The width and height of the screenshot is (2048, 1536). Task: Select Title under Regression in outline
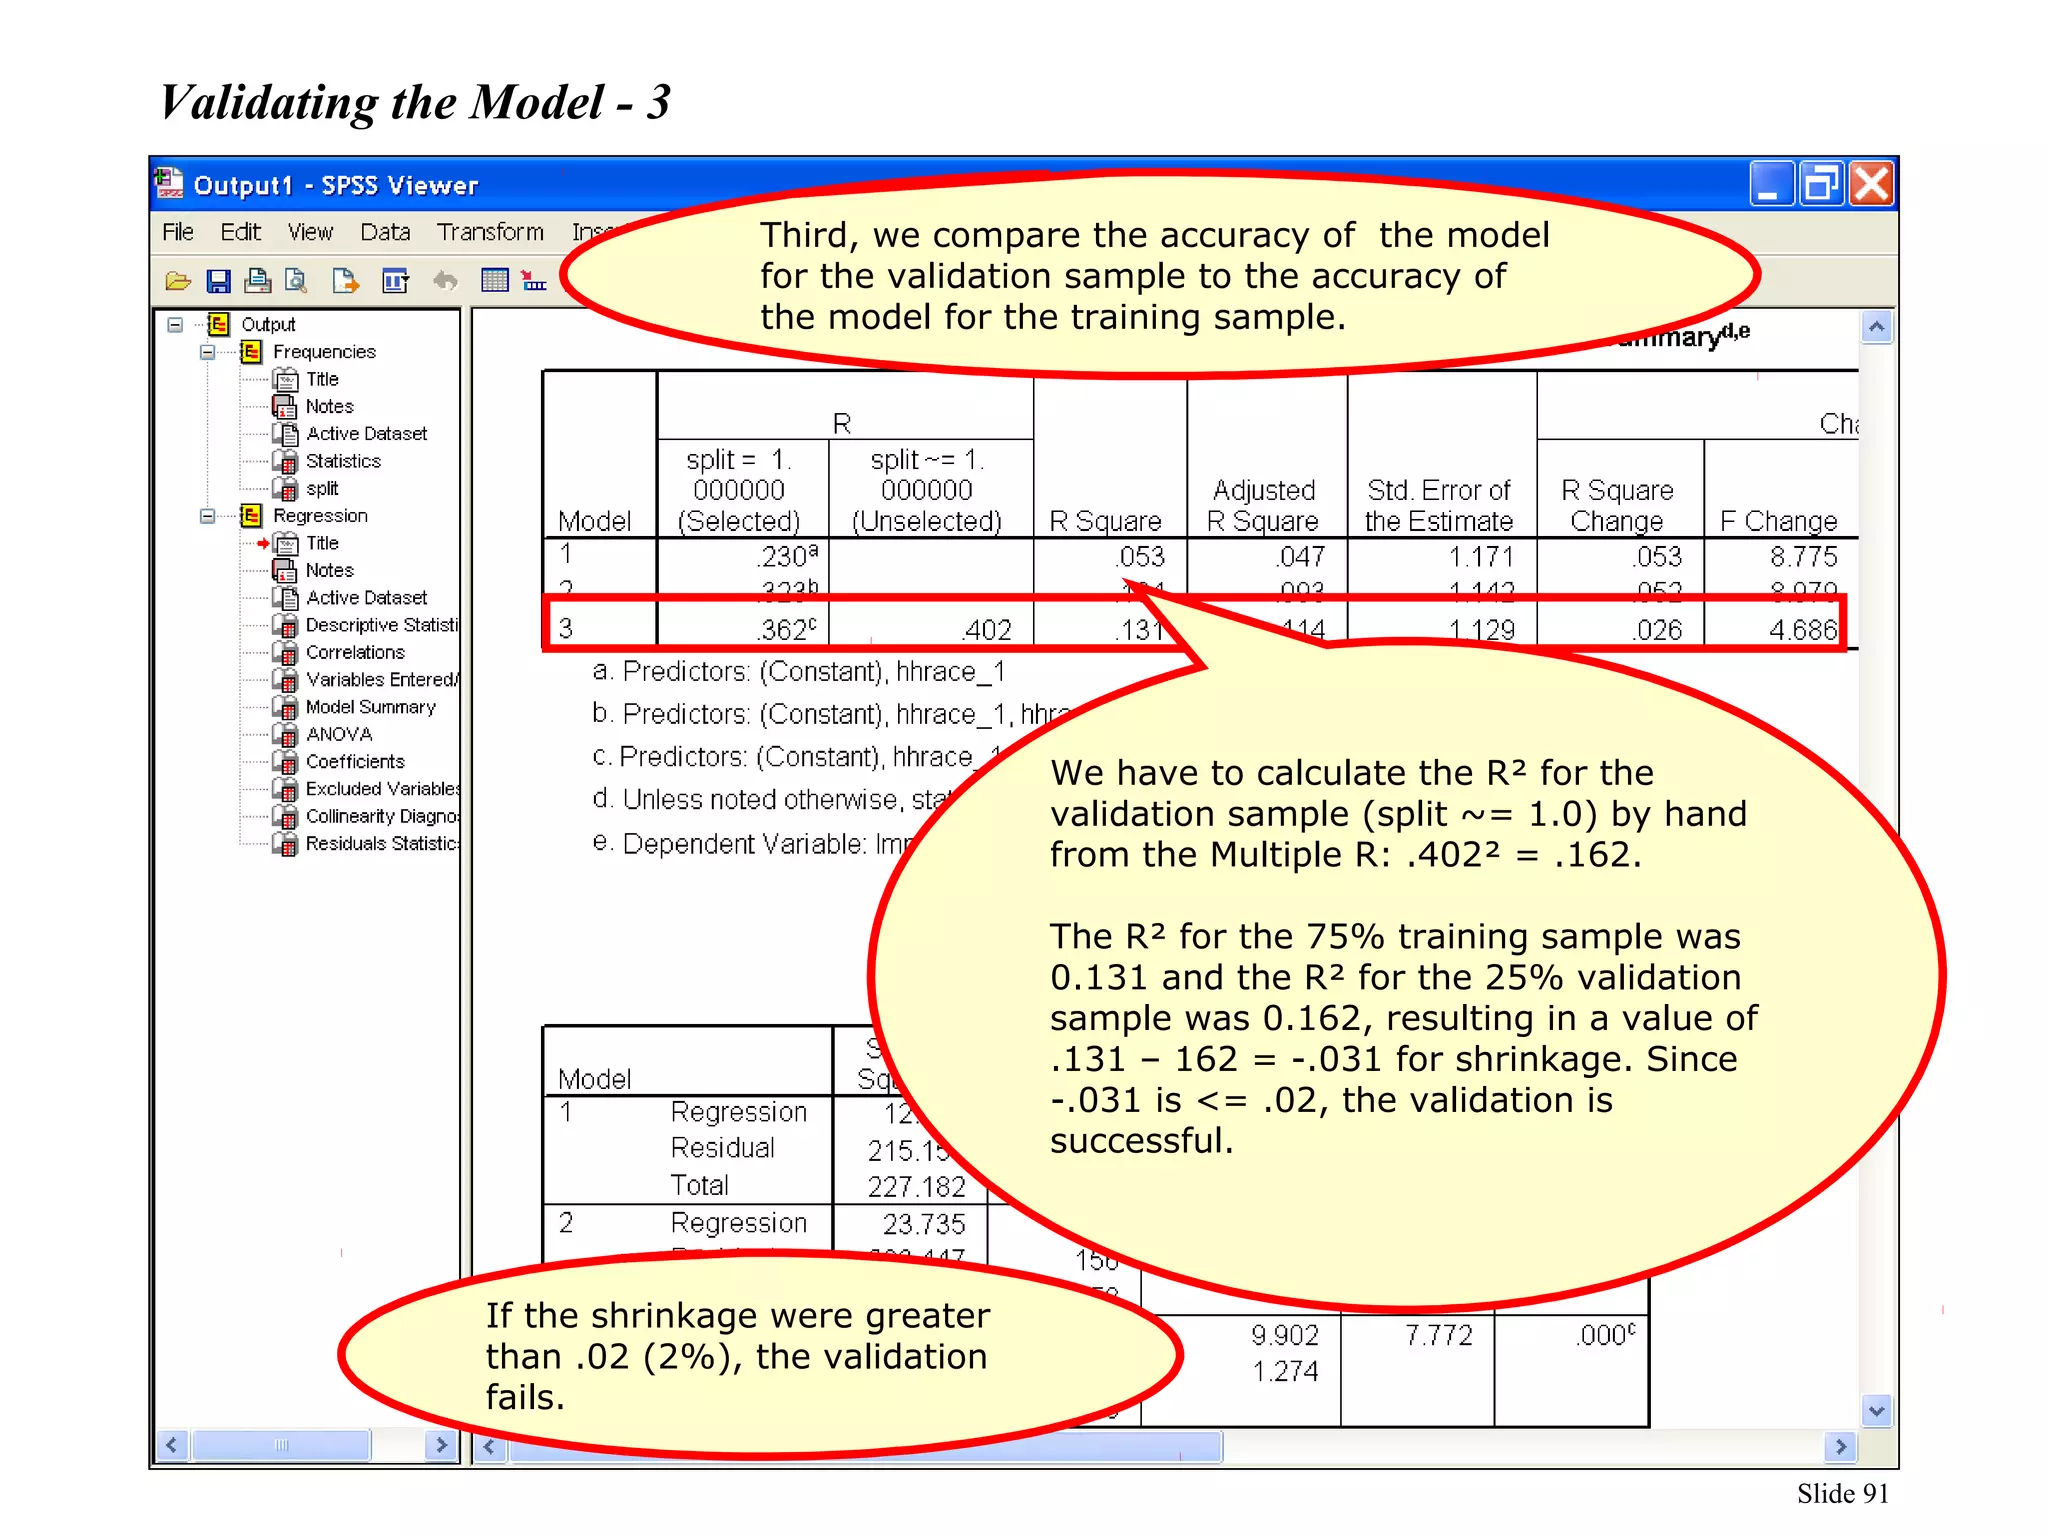[322, 543]
